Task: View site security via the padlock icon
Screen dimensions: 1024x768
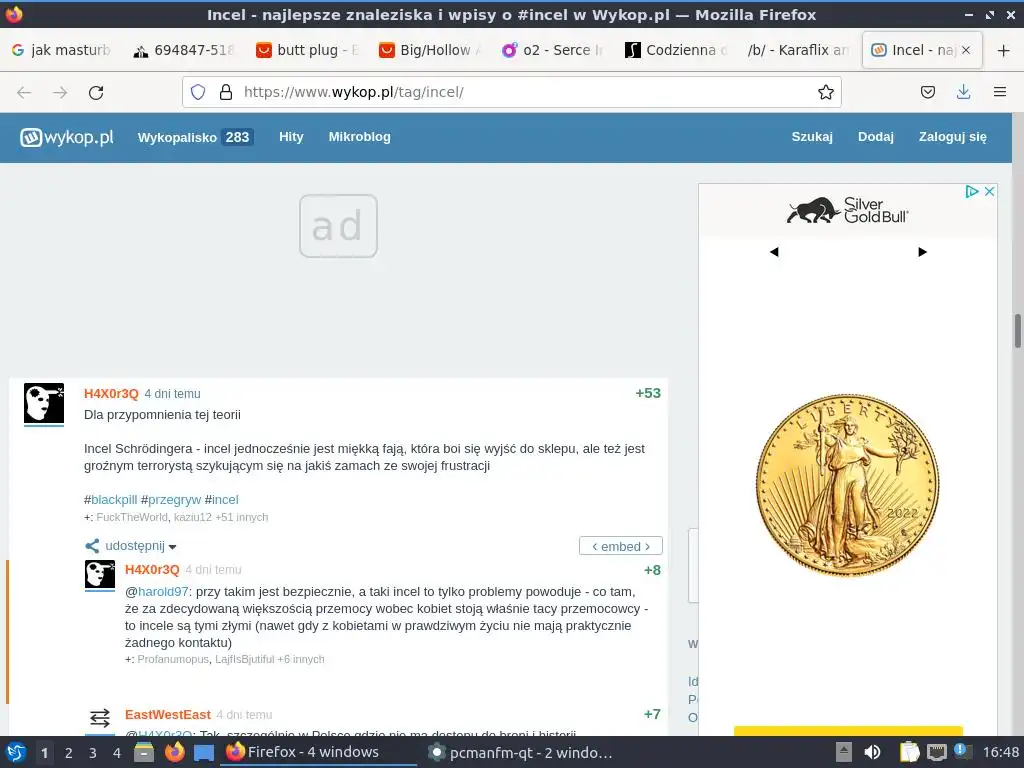Action: [x=226, y=92]
